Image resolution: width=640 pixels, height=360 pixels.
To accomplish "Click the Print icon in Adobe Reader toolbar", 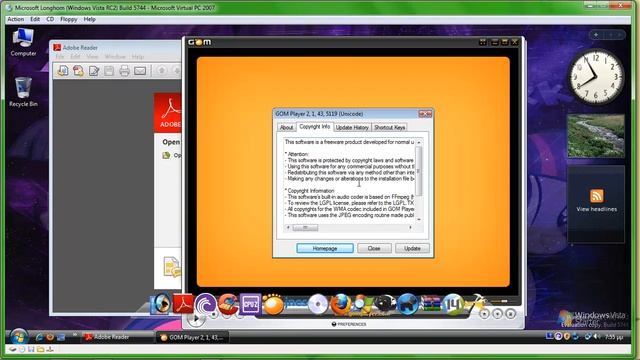I will (124, 71).
